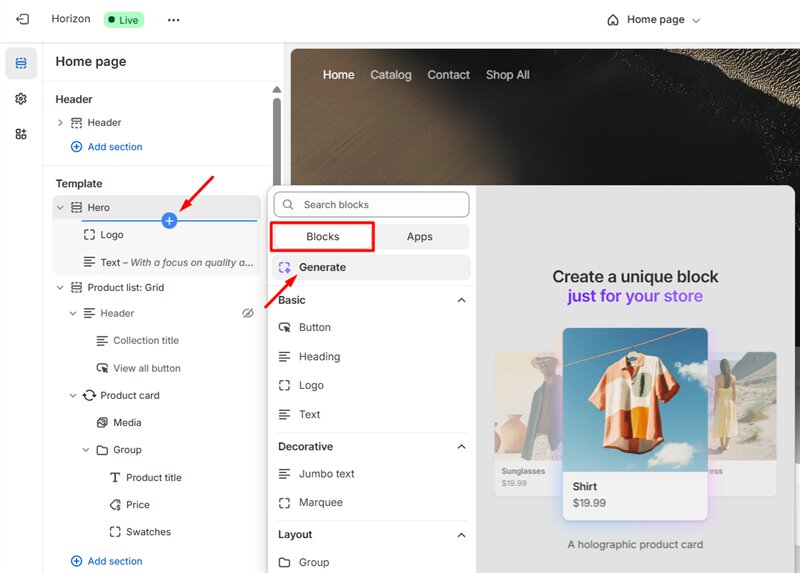Select the Blocks tab
800x573 pixels.
click(322, 237)
